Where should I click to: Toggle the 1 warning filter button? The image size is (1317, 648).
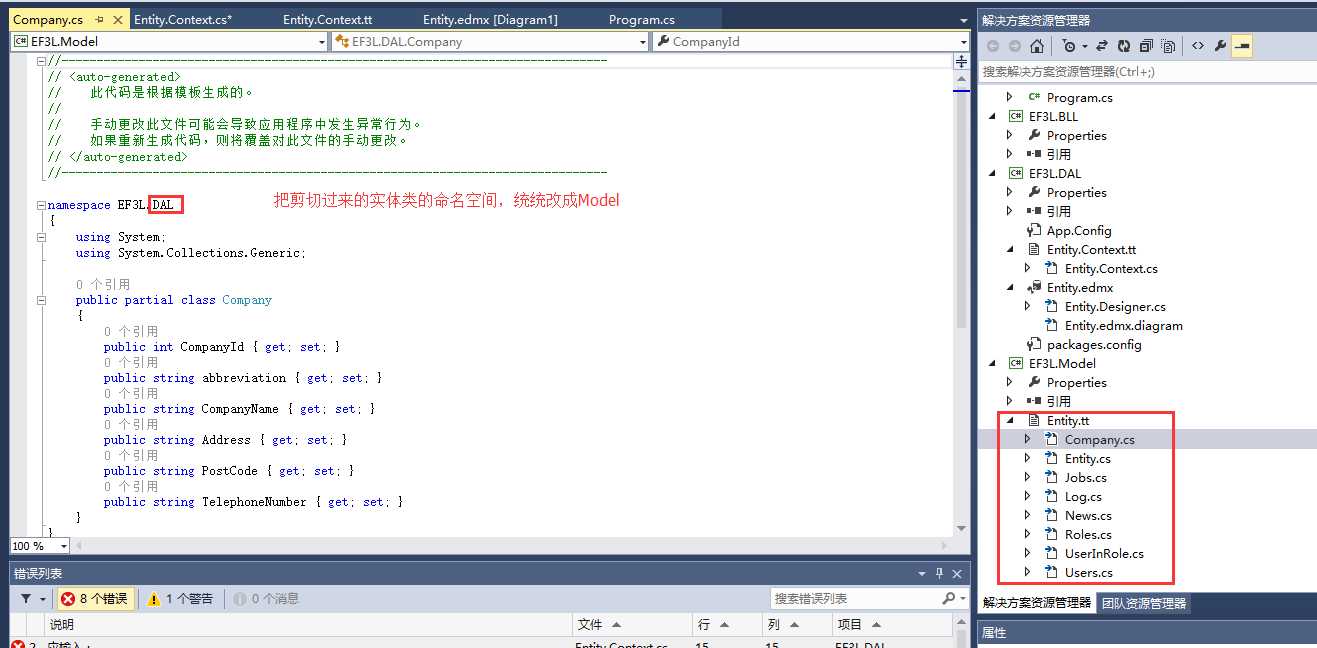(x=181, y=599)
